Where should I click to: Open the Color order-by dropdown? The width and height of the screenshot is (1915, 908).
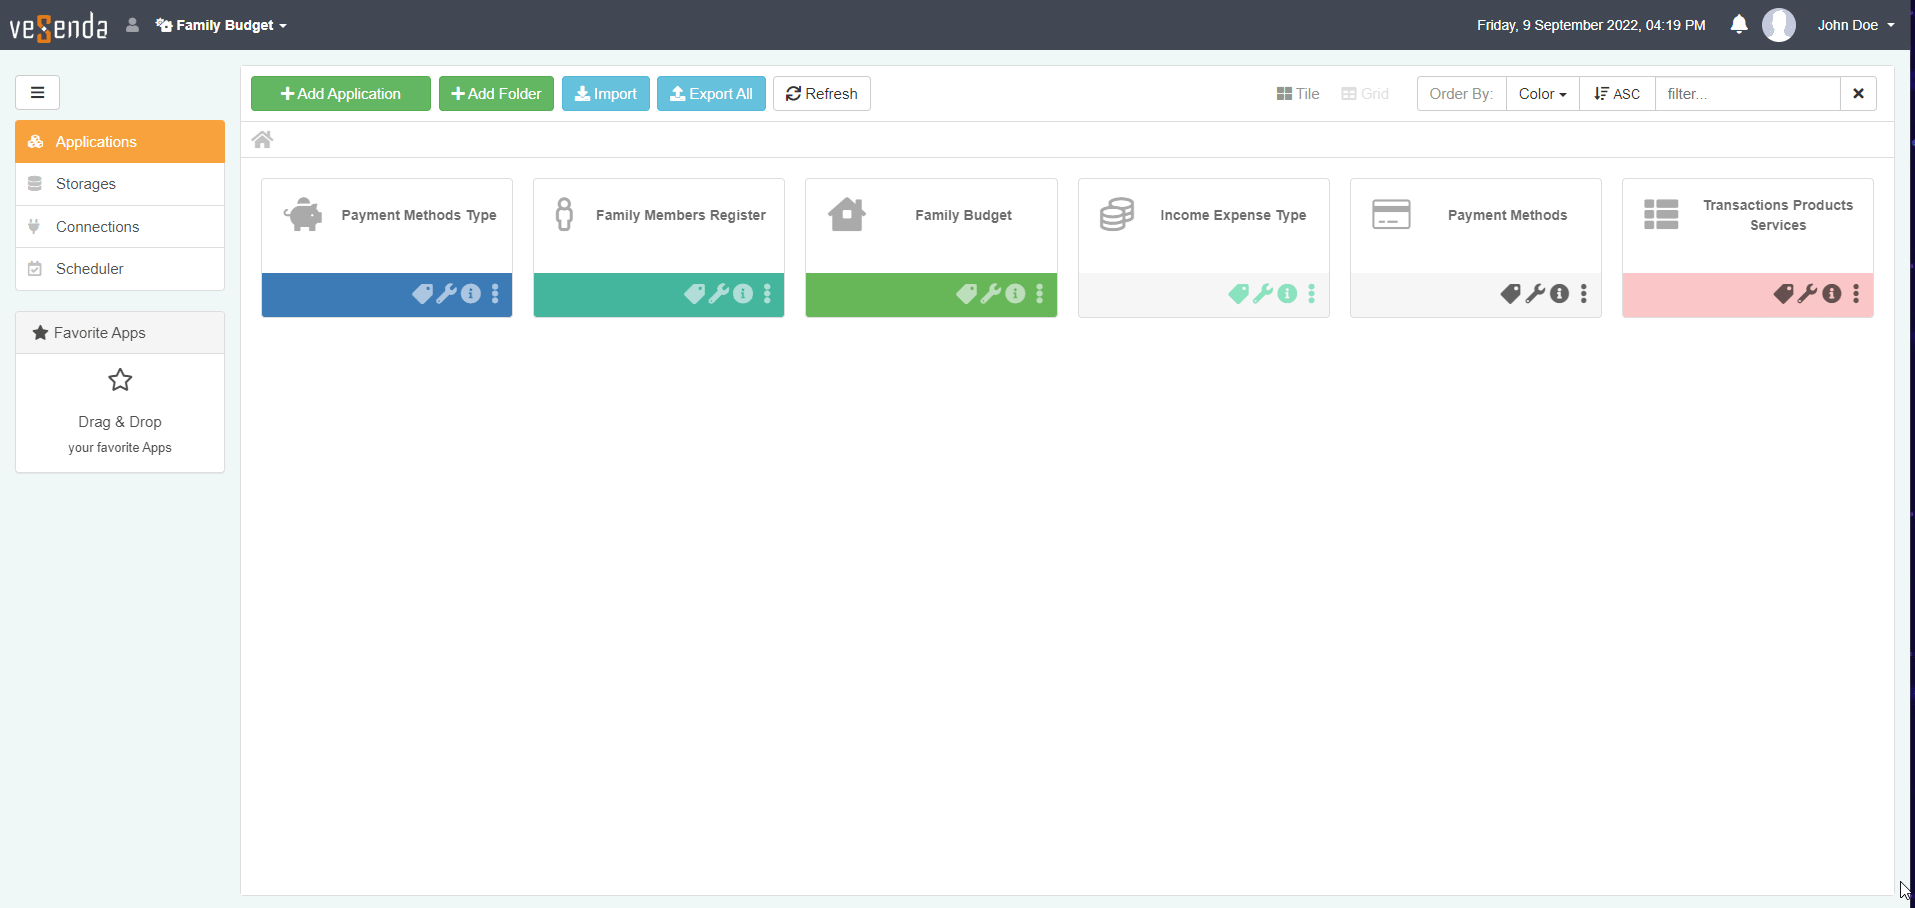pyautogui.click(x=1542, y=94)
